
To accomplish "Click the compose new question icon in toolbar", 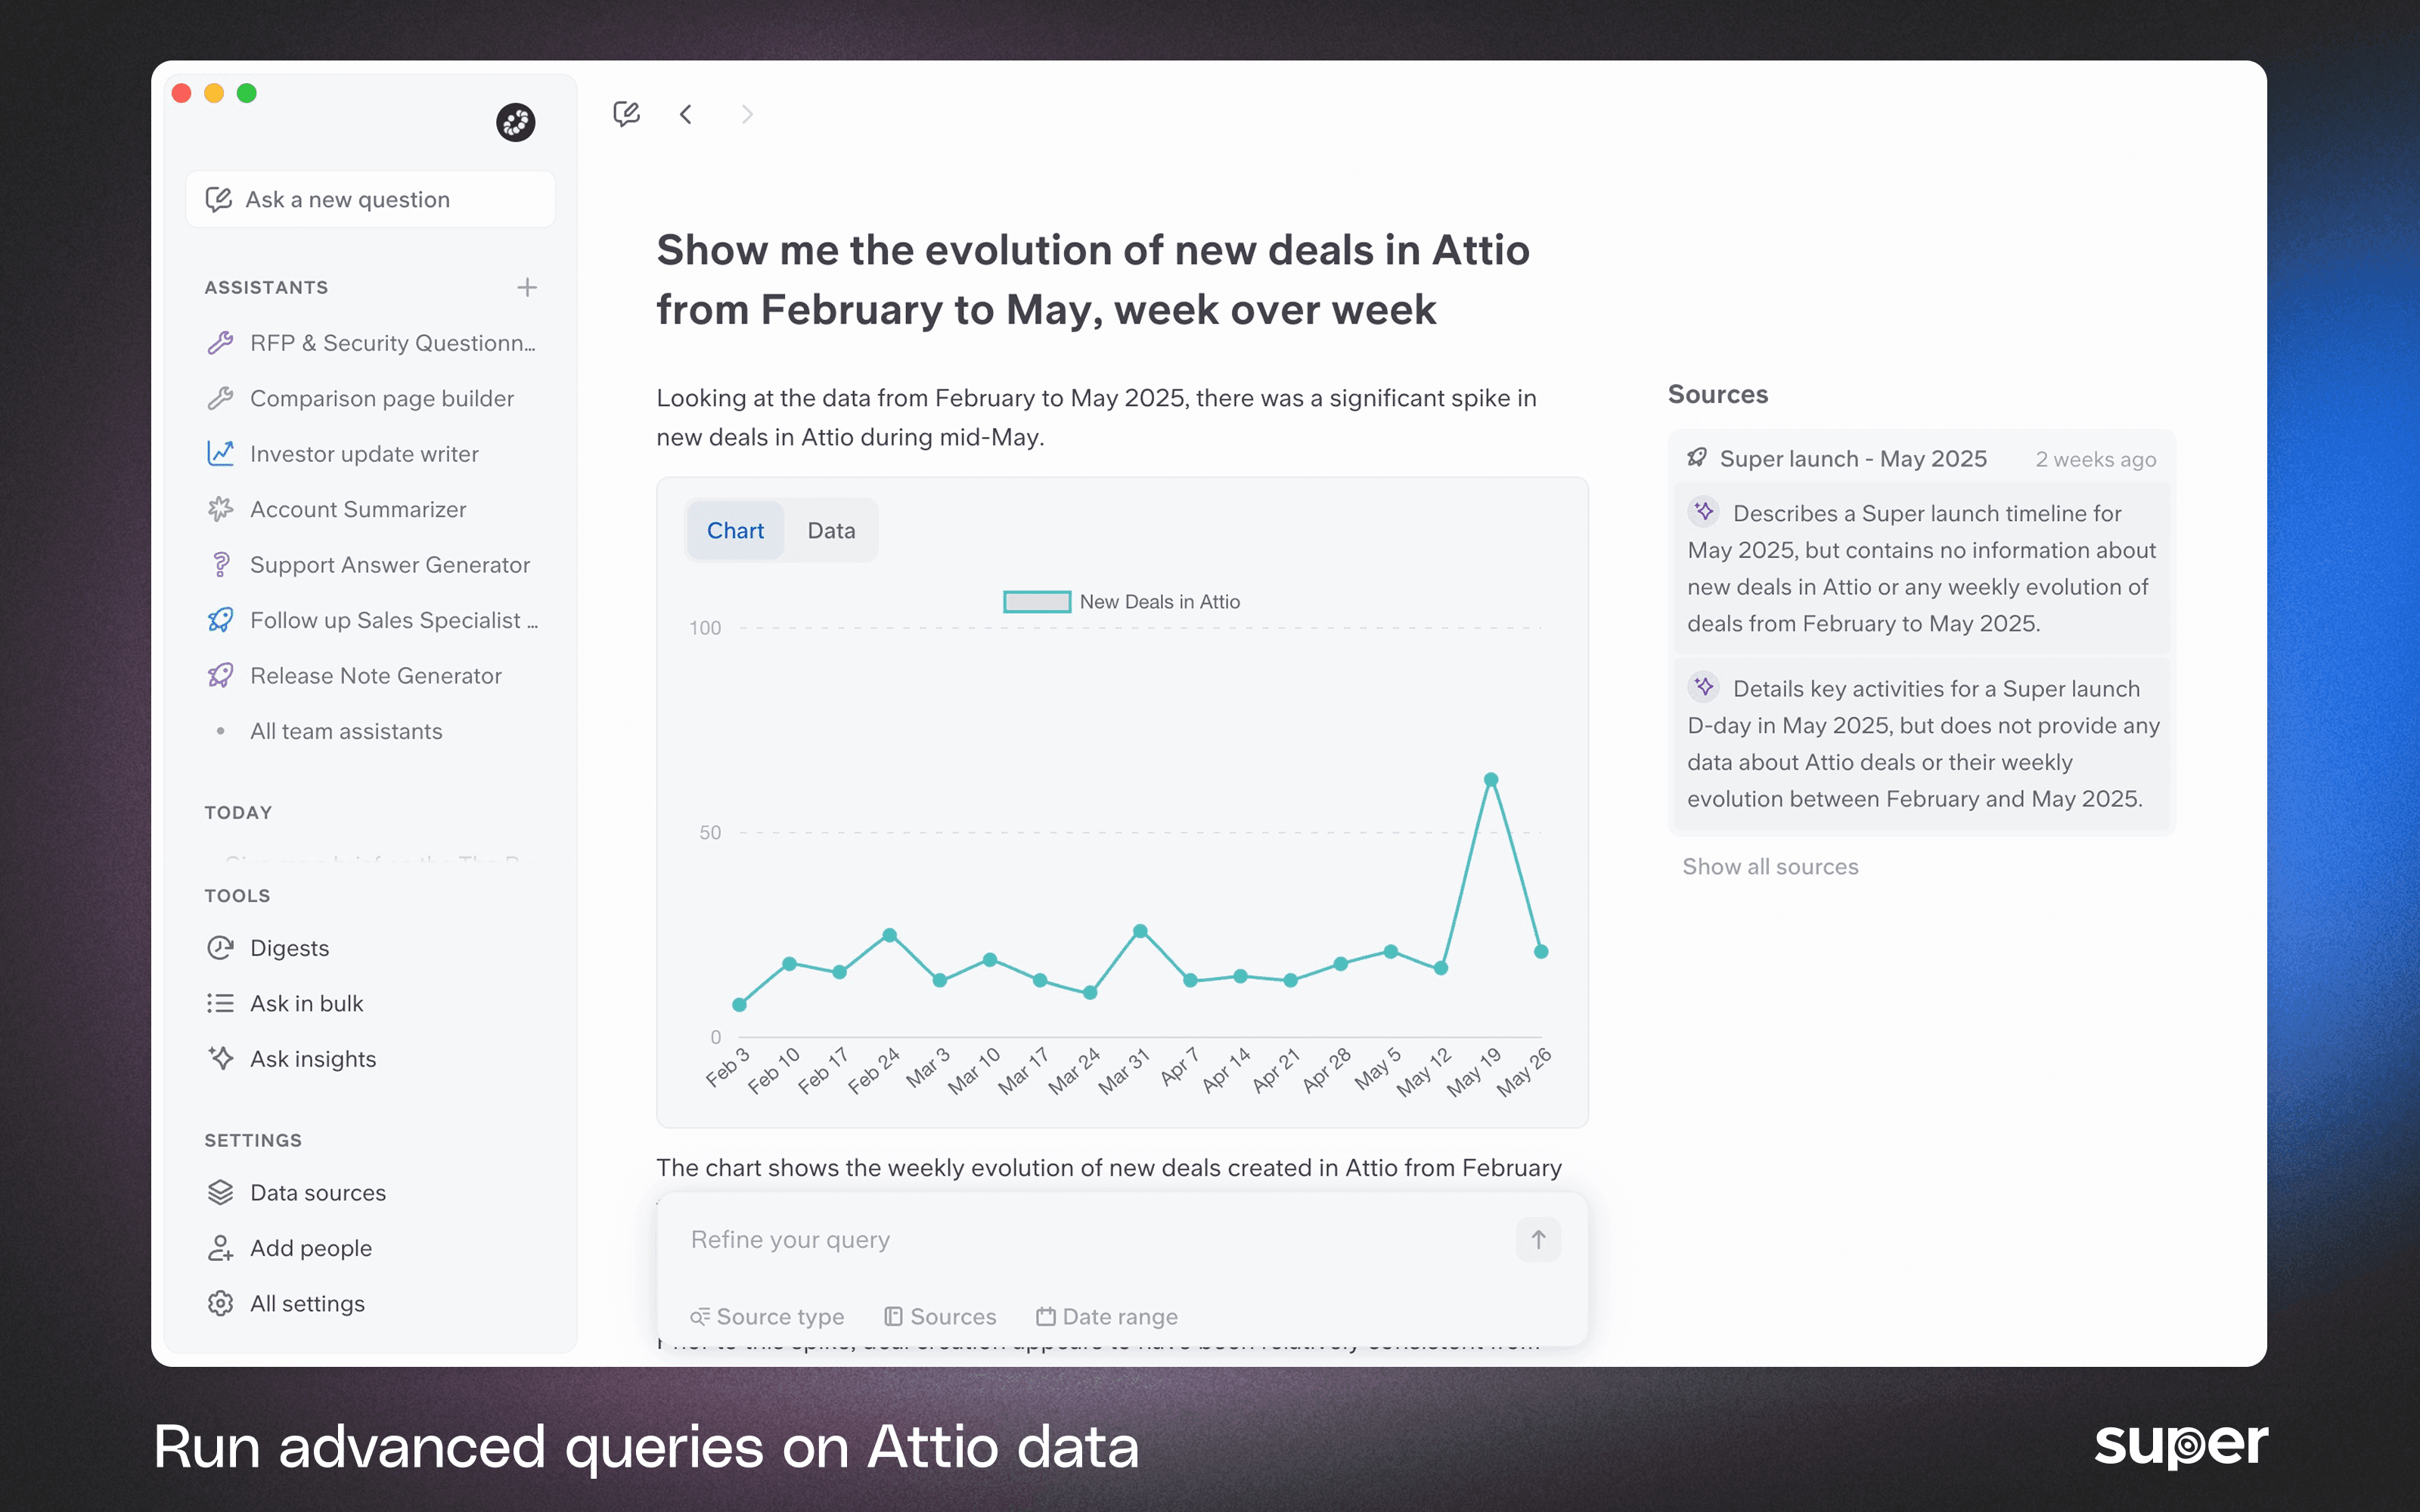I will (x=626, y=114).
